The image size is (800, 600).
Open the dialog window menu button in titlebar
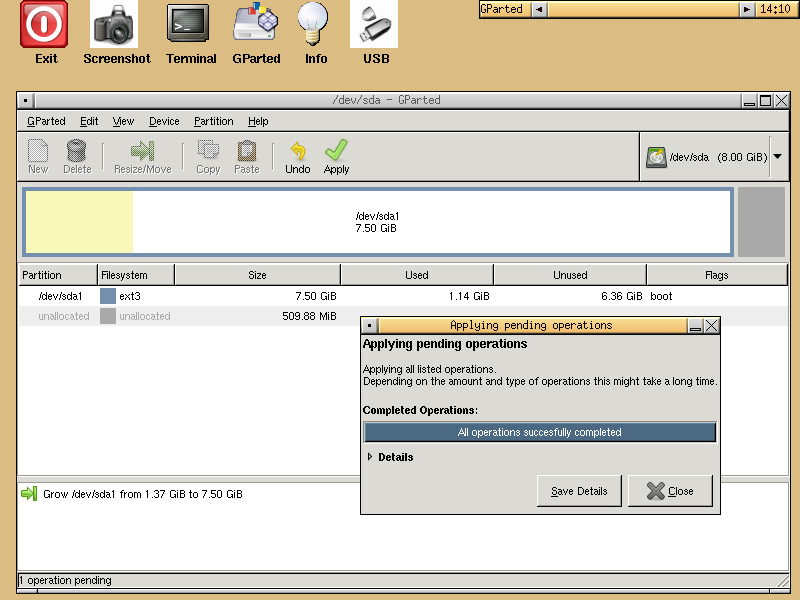pos(369,325)
